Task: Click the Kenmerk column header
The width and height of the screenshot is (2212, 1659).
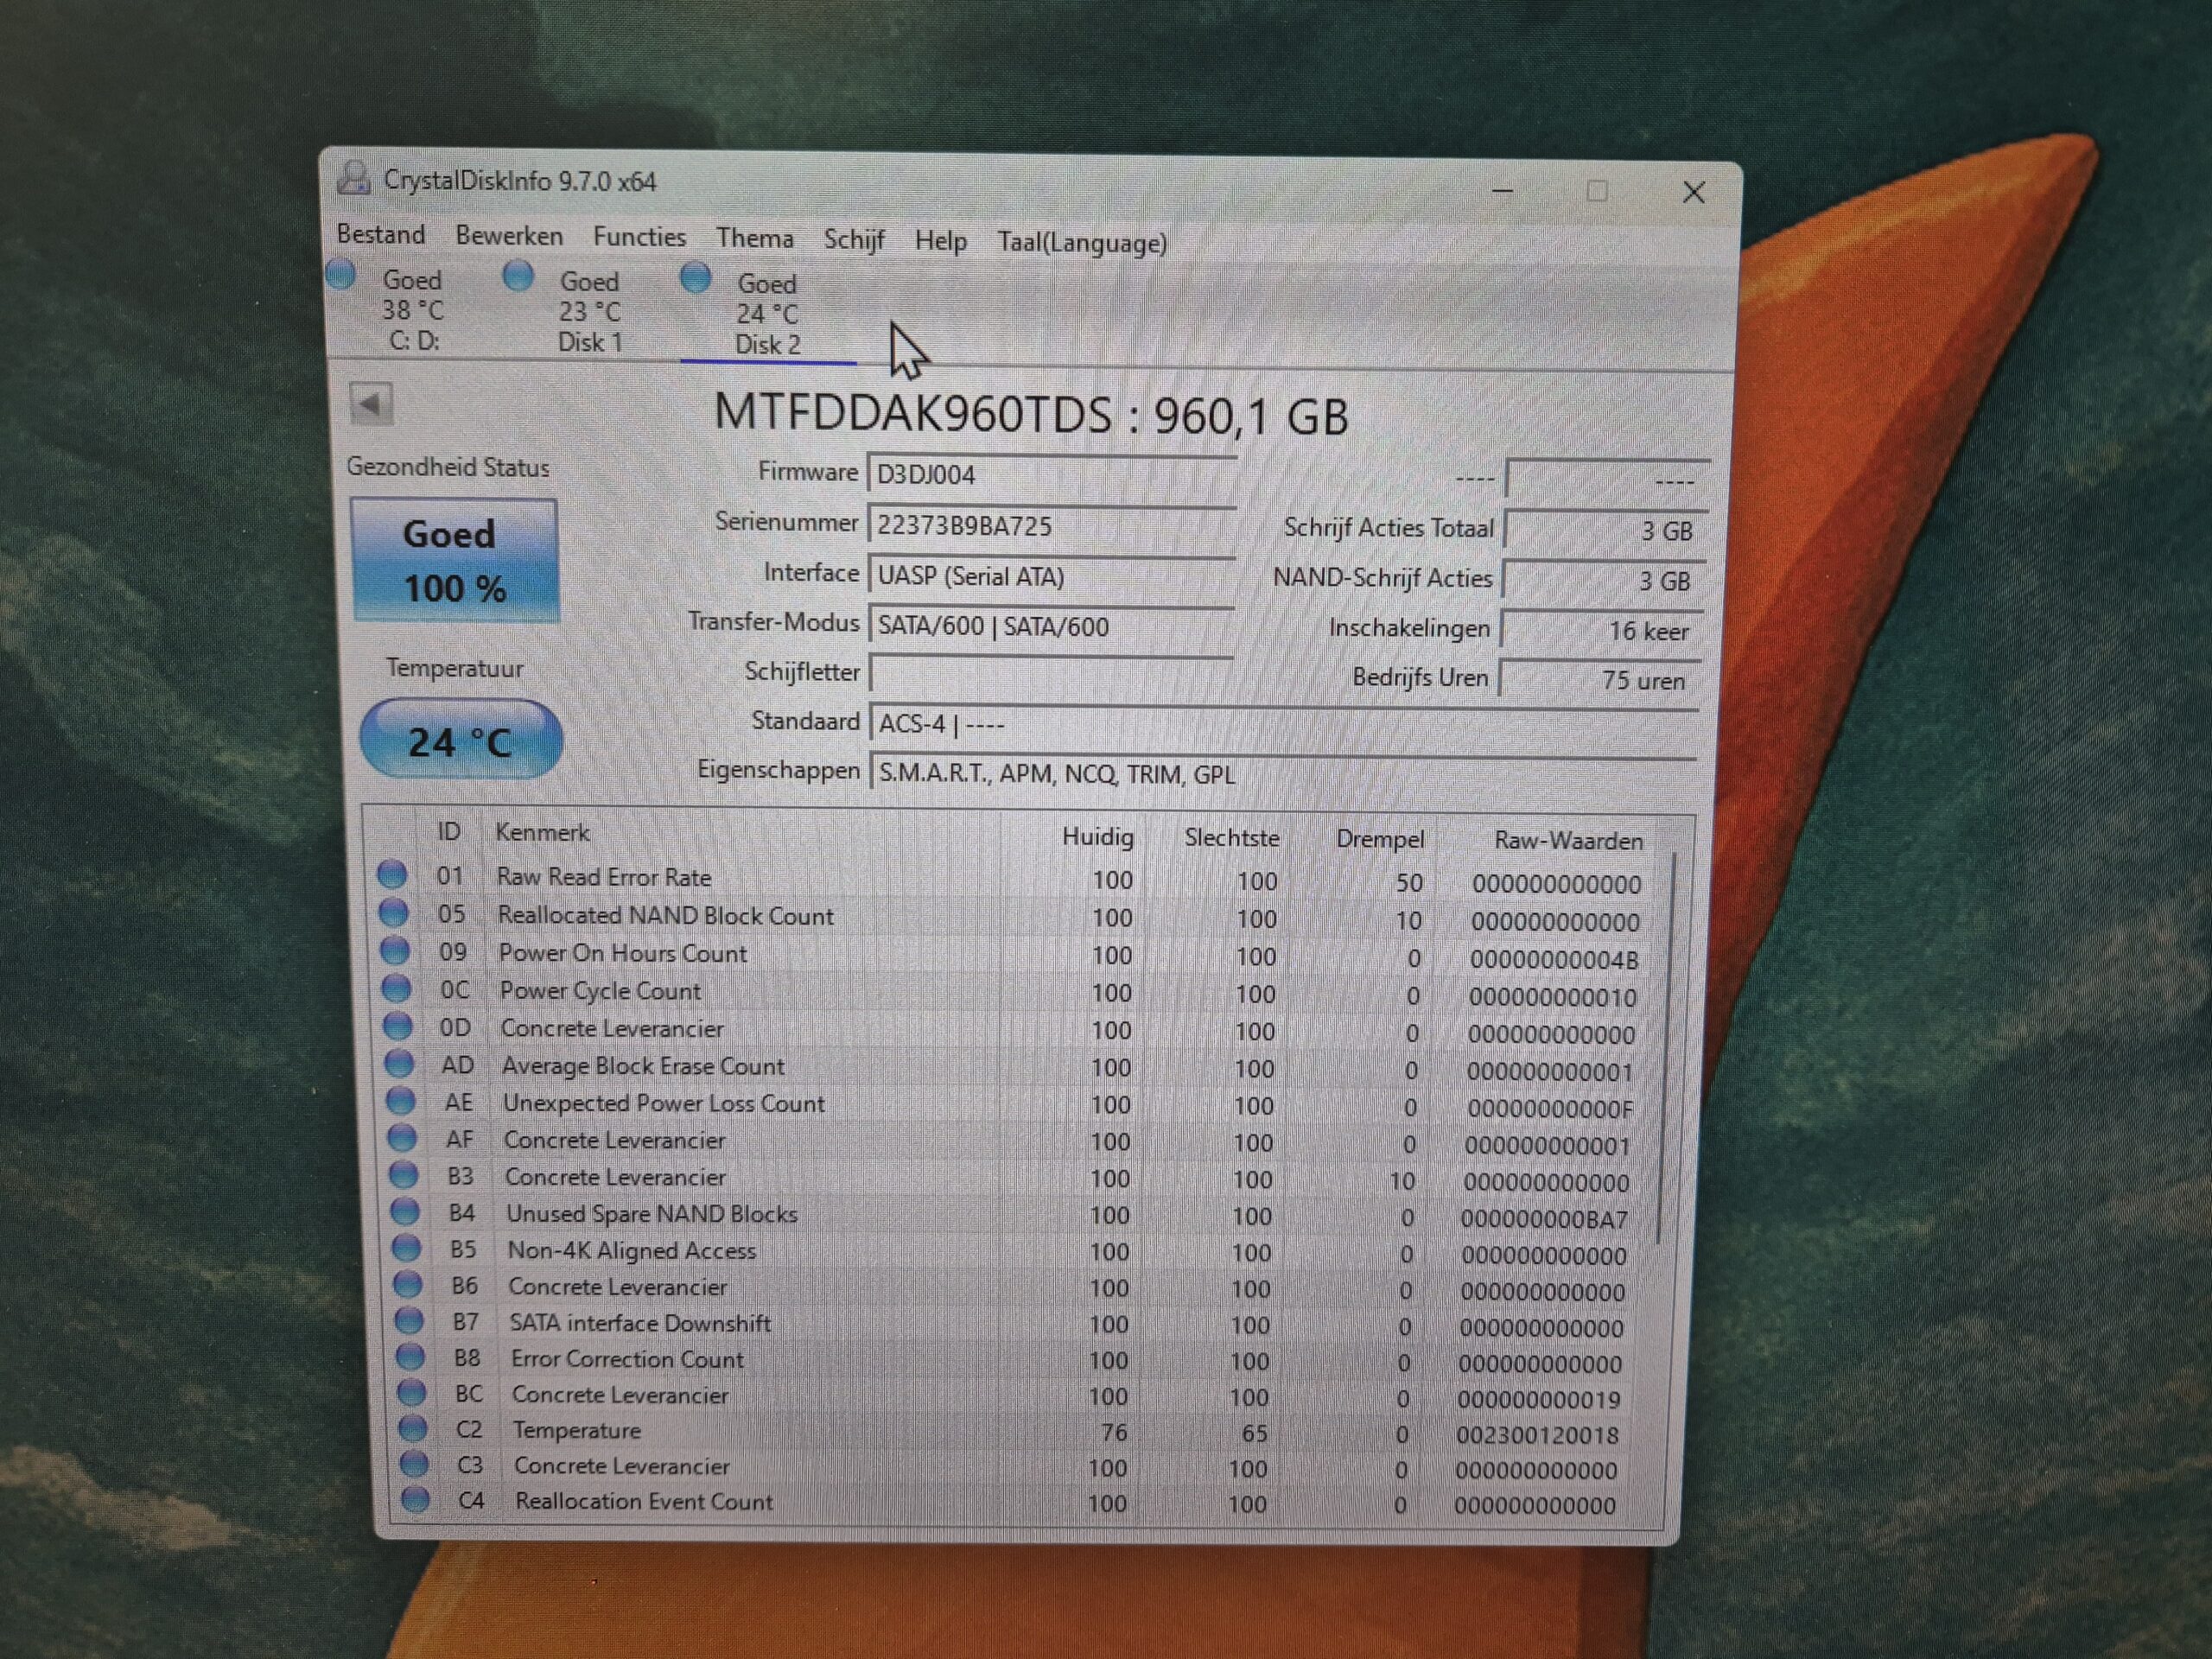Action: pos(542,832)
